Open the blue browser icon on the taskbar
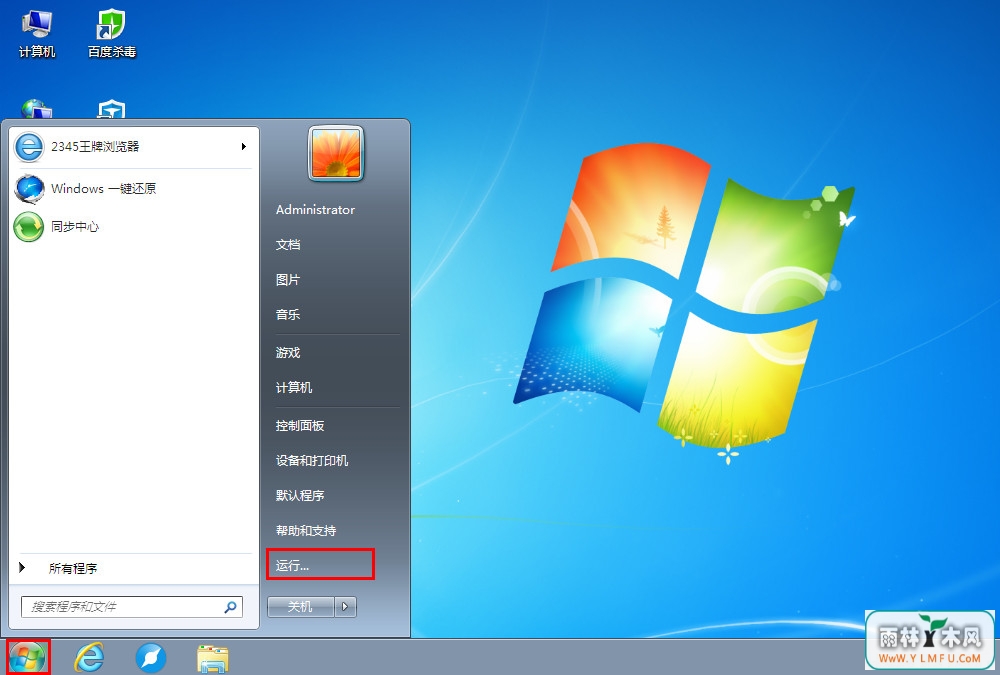 coord(151,658)
